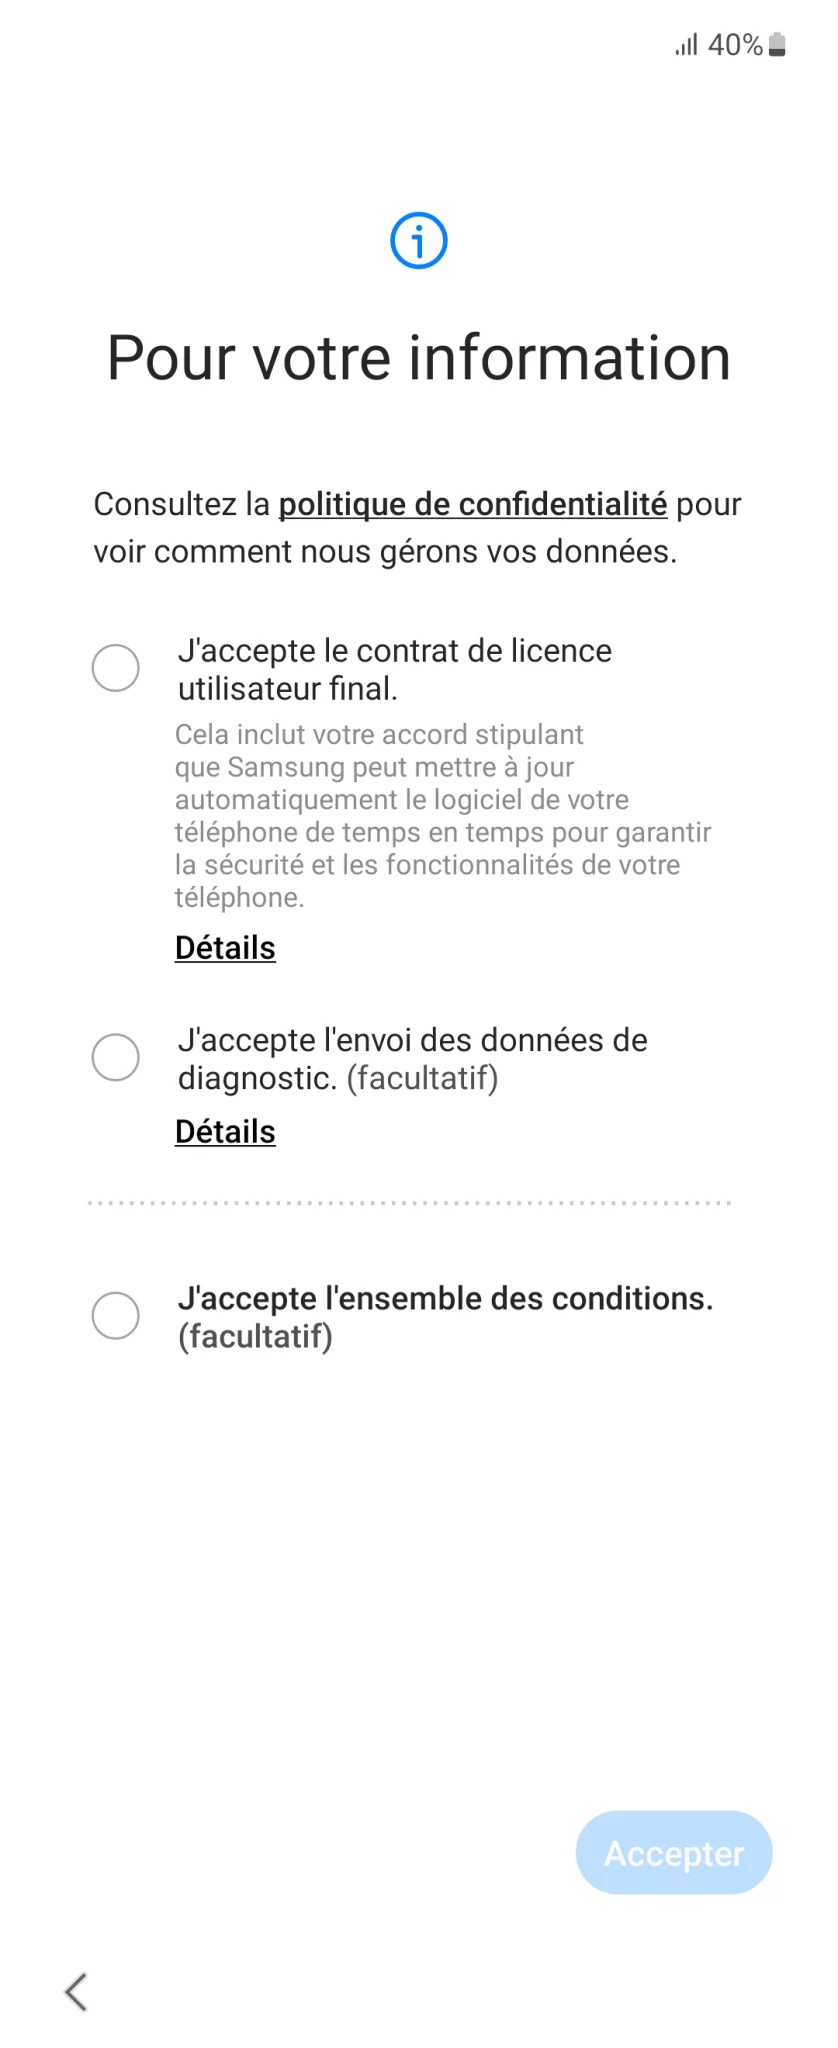
Task: Open the politique de confidentialité link
Action: coord(472,504)
